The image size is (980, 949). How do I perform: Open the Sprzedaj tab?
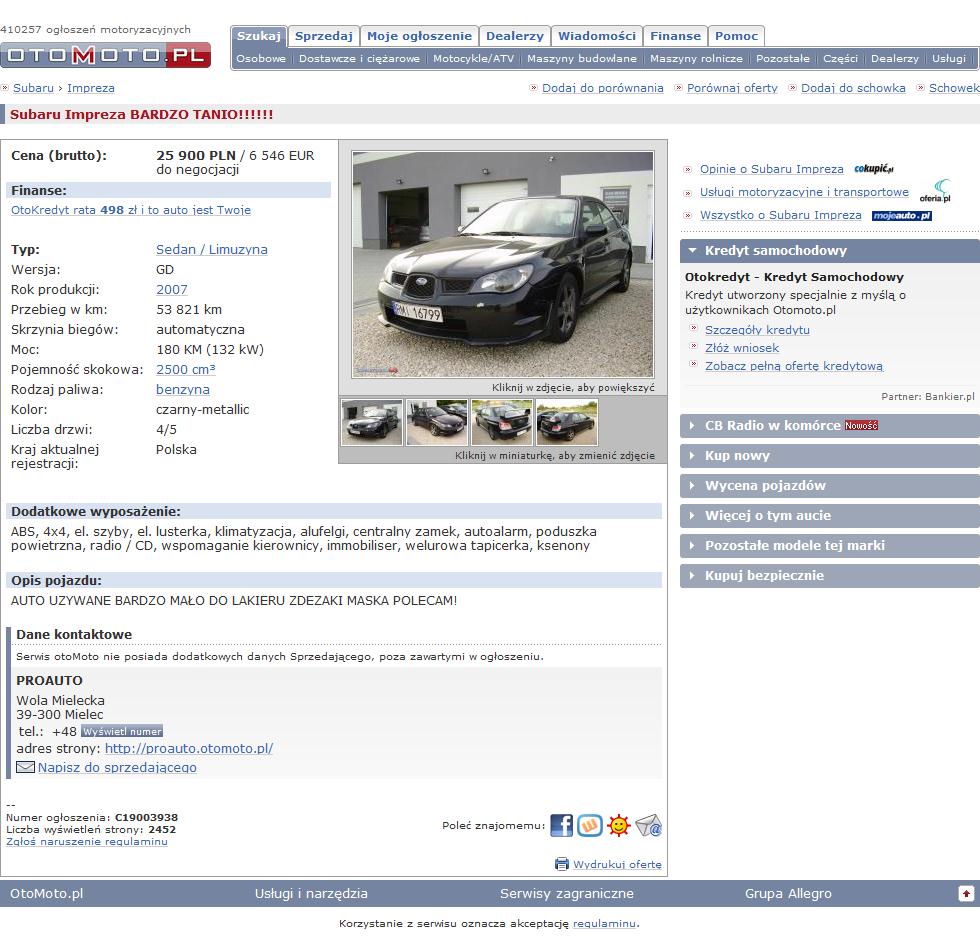[324, 36]
